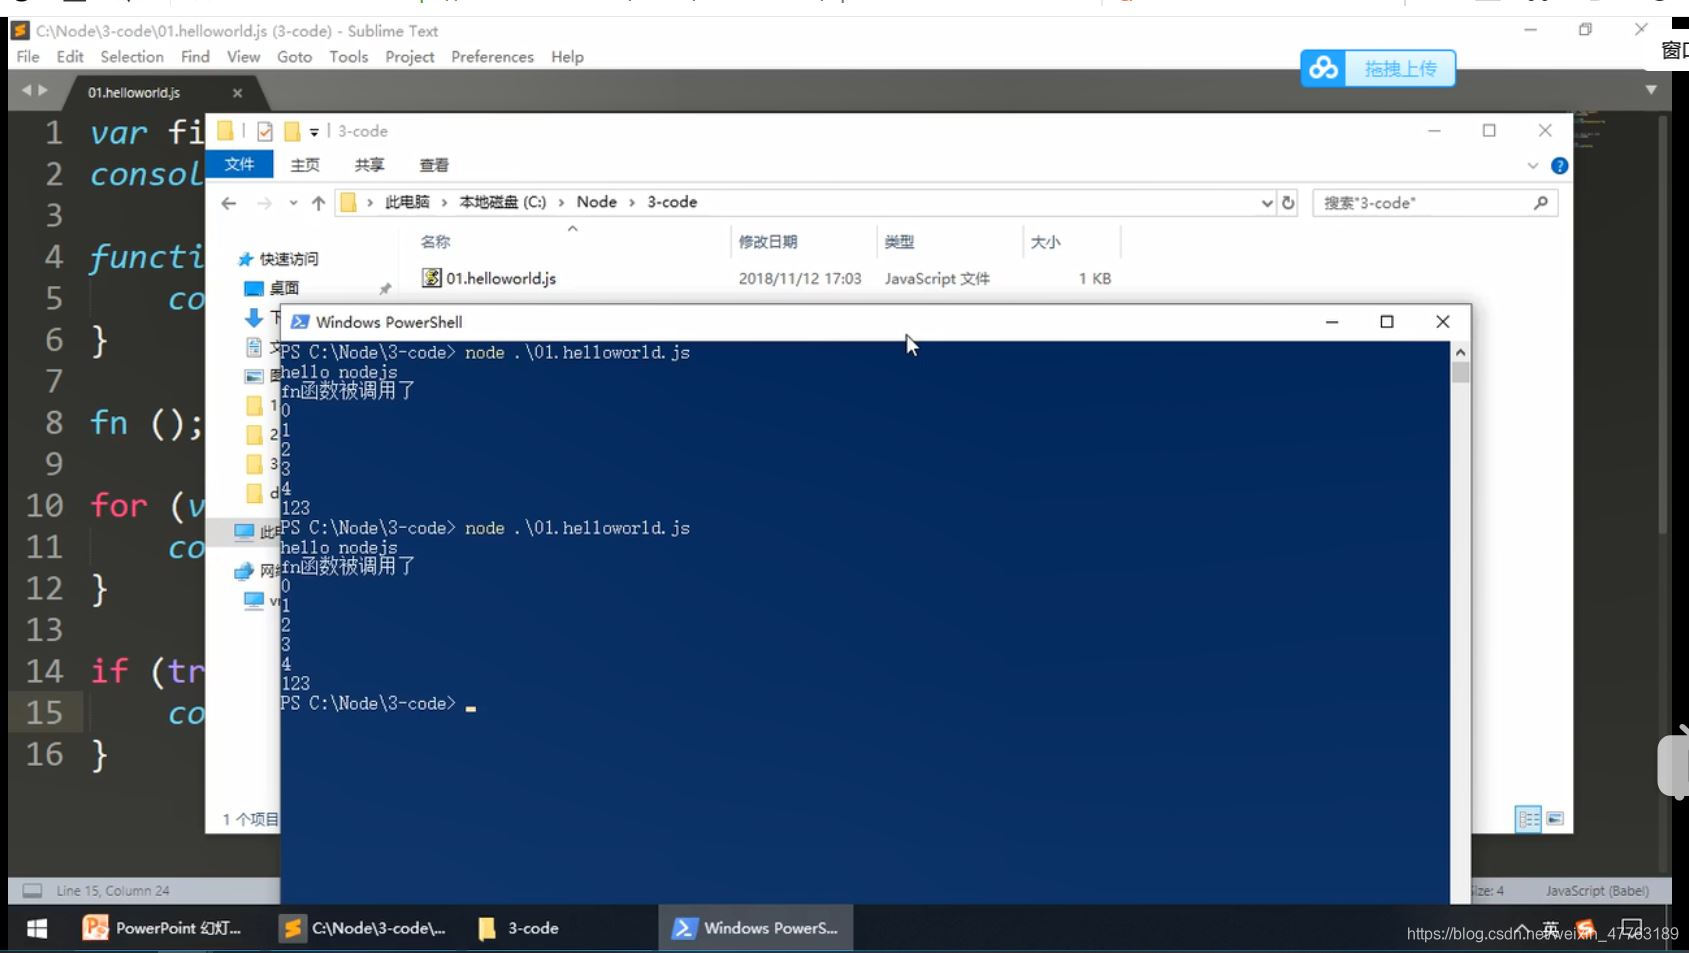This screenshot has height=953, width=1689.
Task: Click the previous tab arrow in Sublime Text
Action: point(27,90)
